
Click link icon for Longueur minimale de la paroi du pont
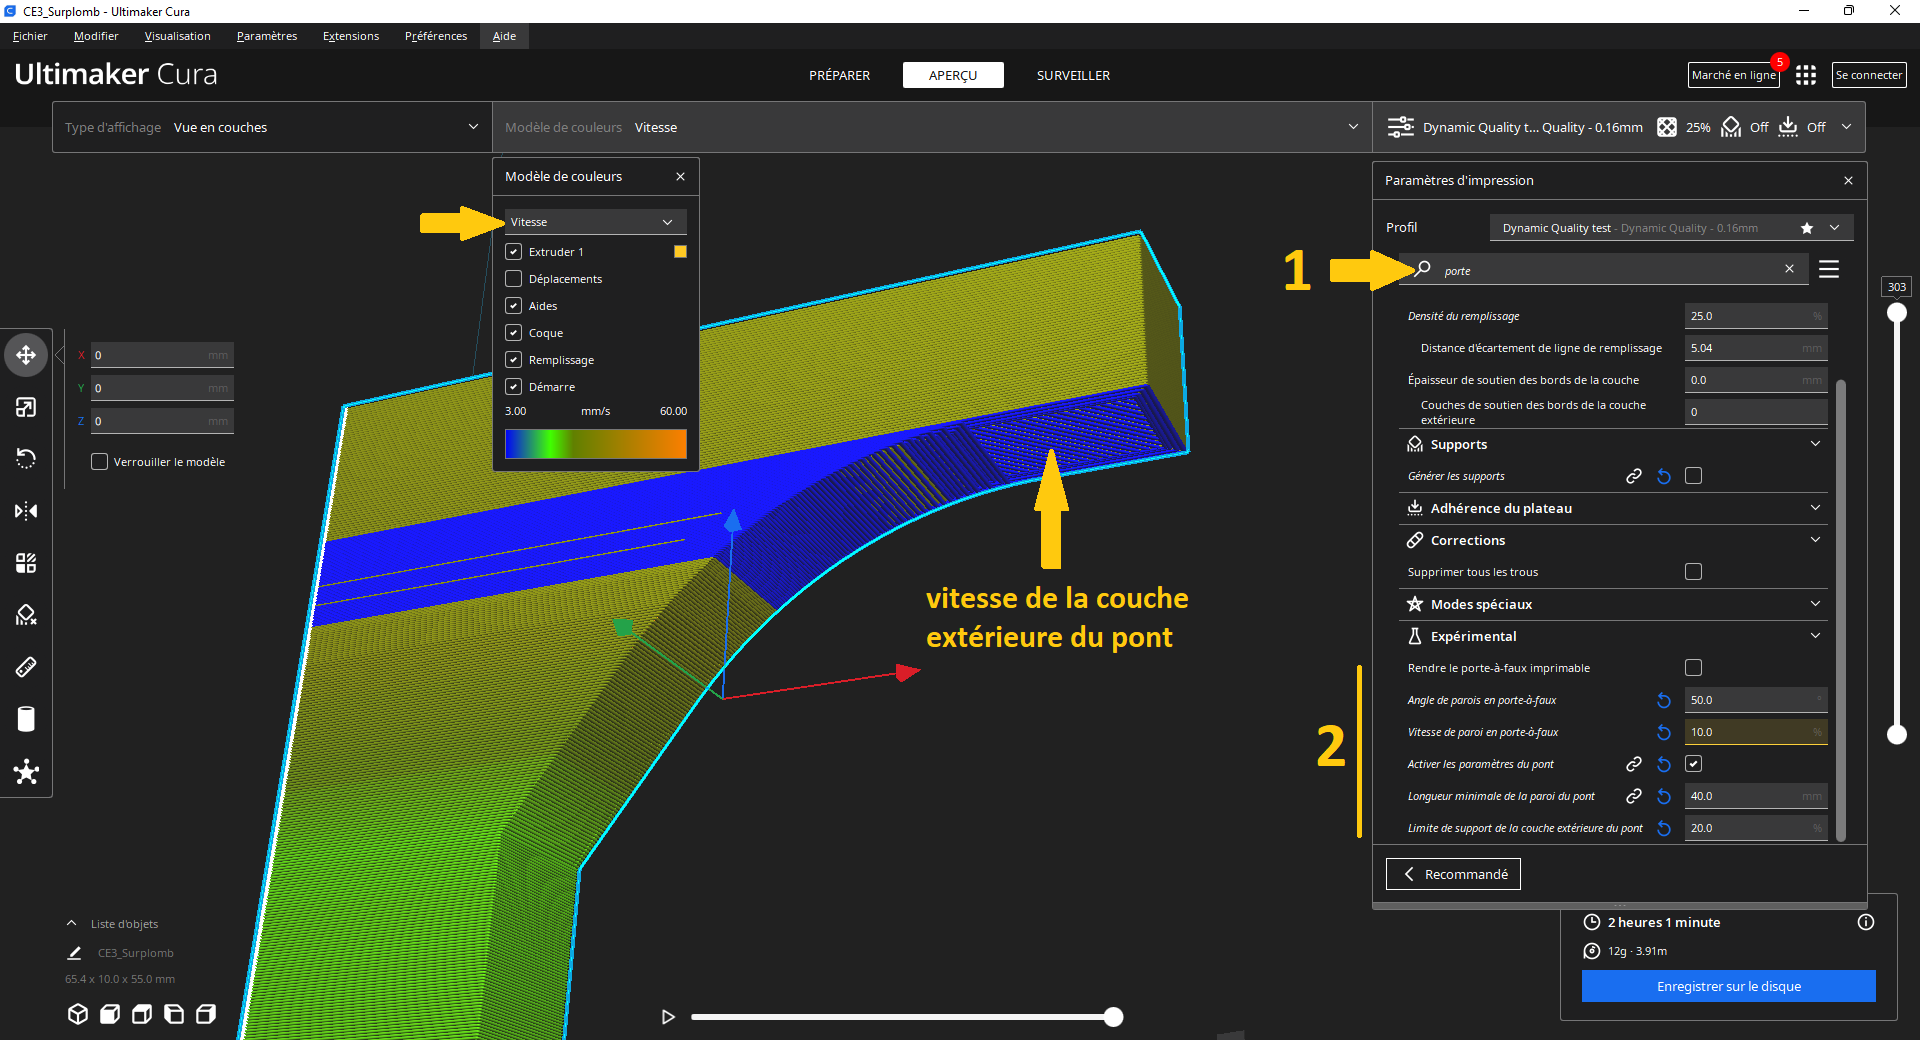[x=1634, y=796]
